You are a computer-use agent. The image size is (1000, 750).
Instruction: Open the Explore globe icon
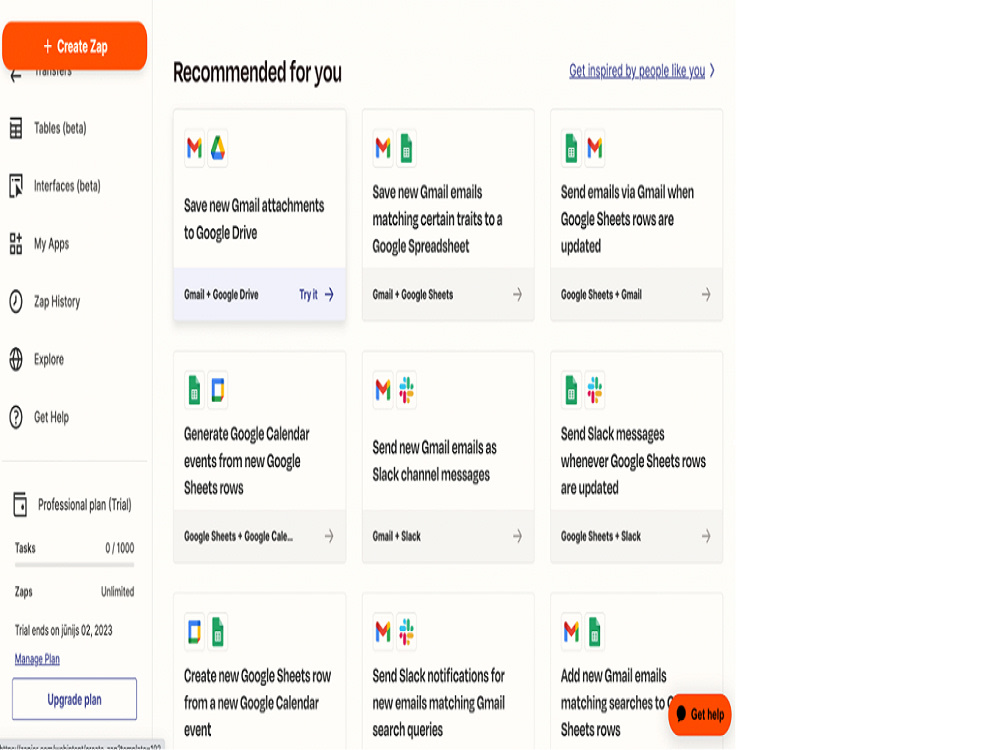tap(16, 359)
